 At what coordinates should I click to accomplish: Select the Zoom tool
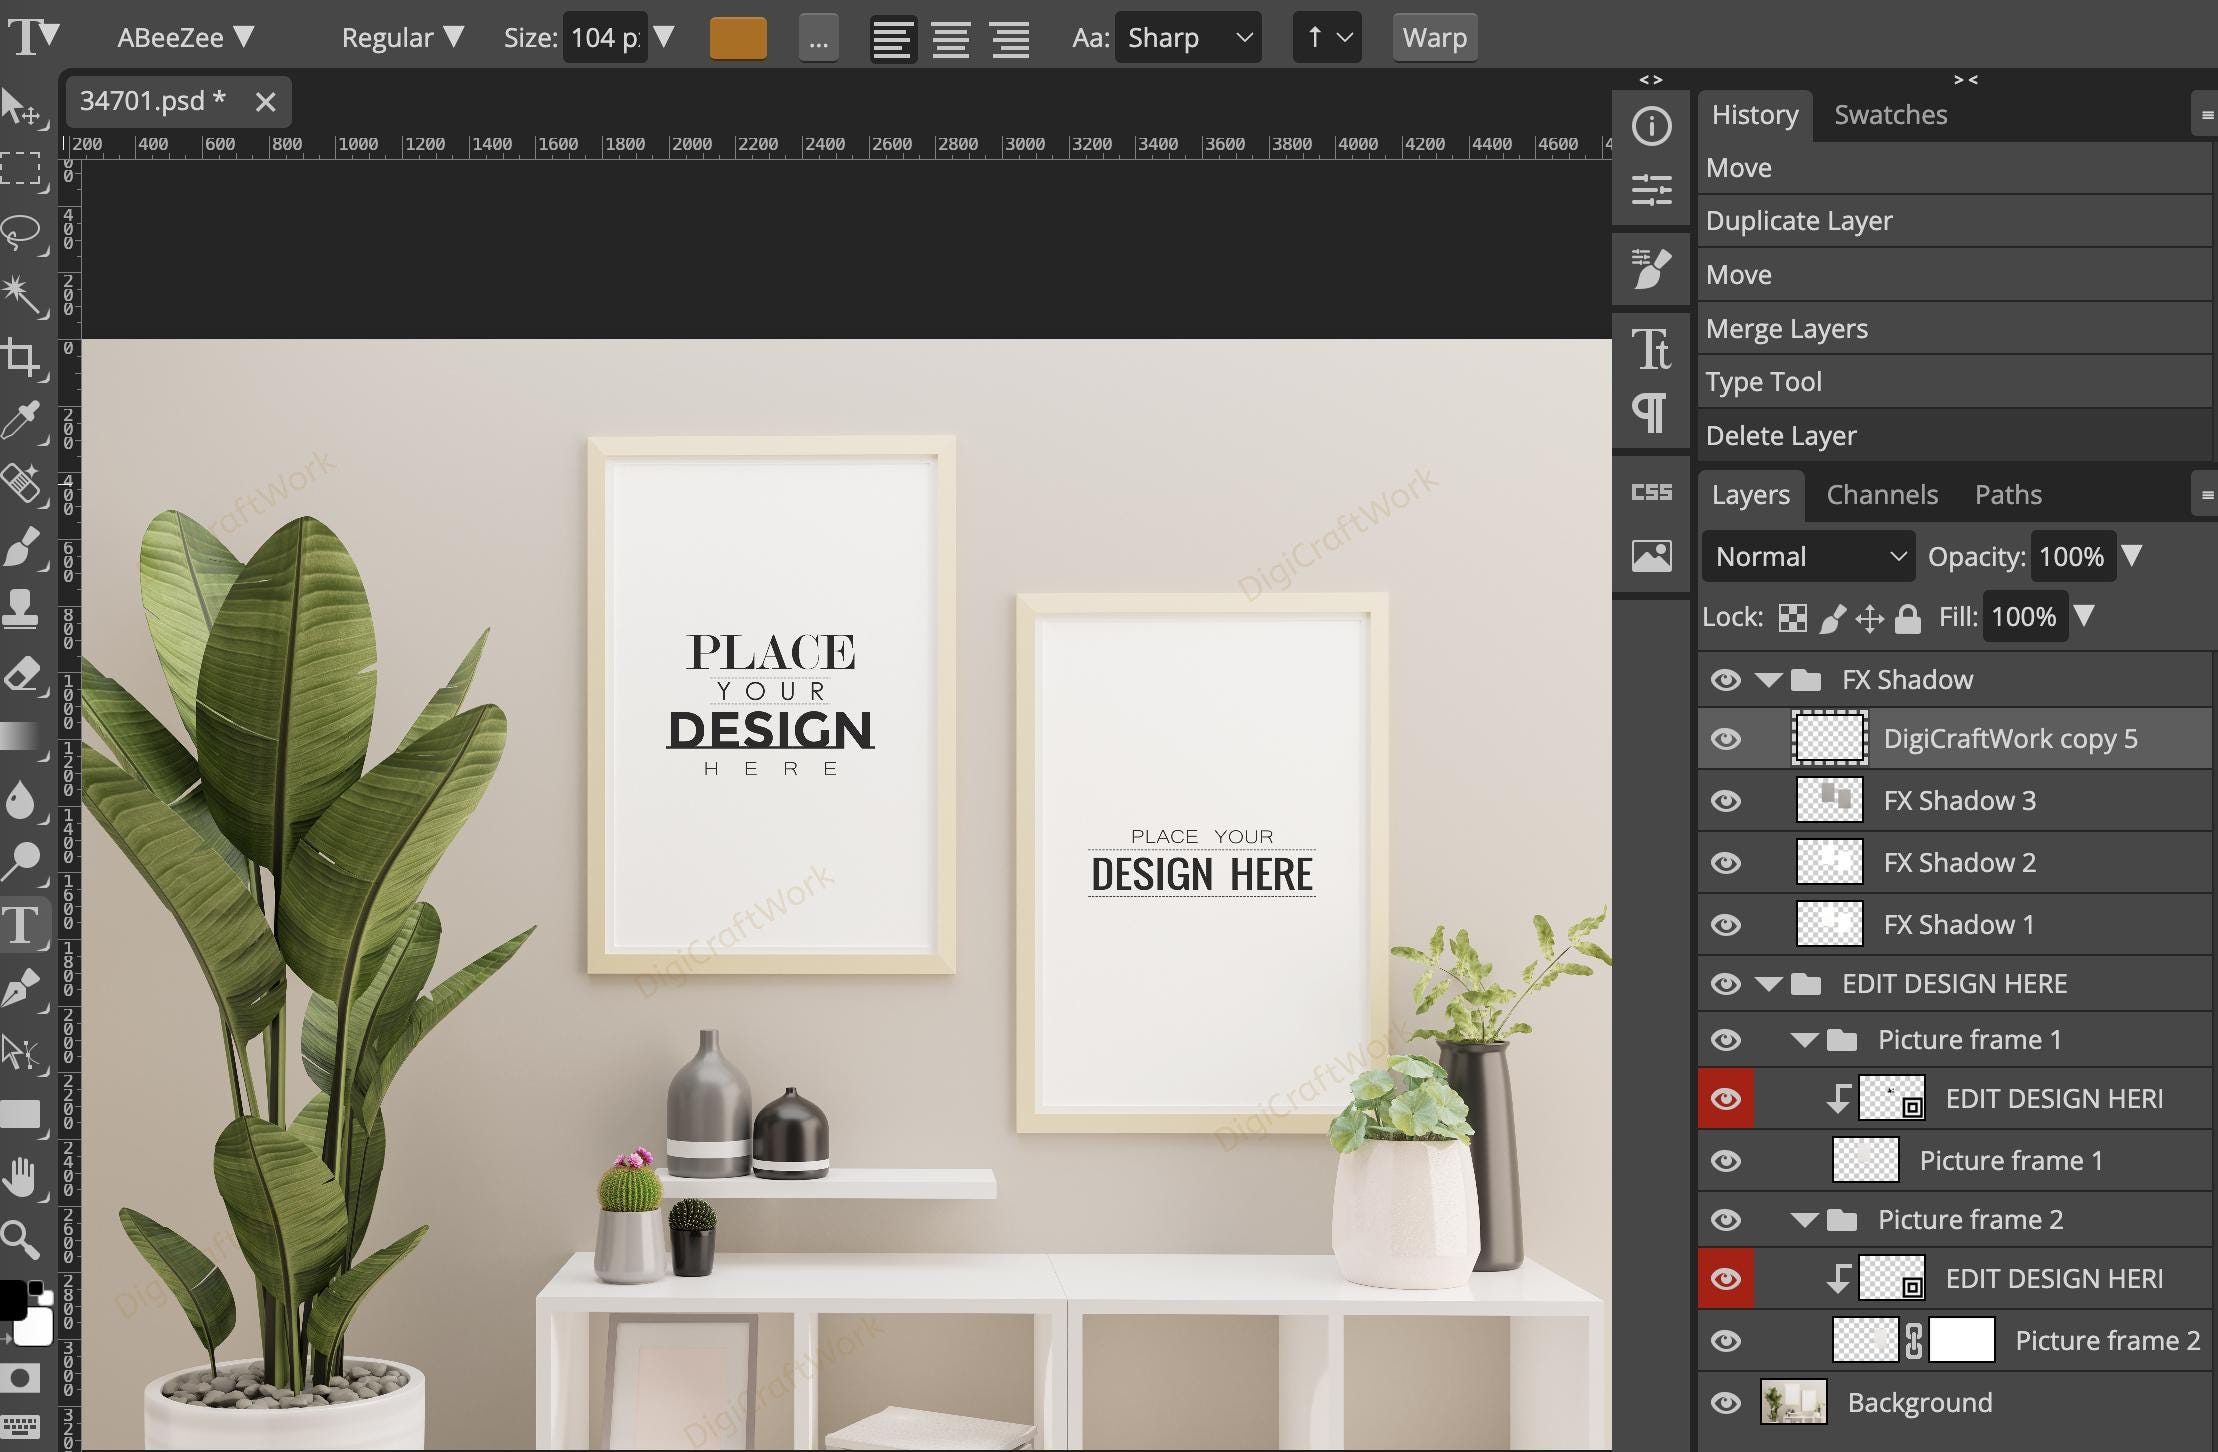pyautogui.click(x=22, y=1240)
